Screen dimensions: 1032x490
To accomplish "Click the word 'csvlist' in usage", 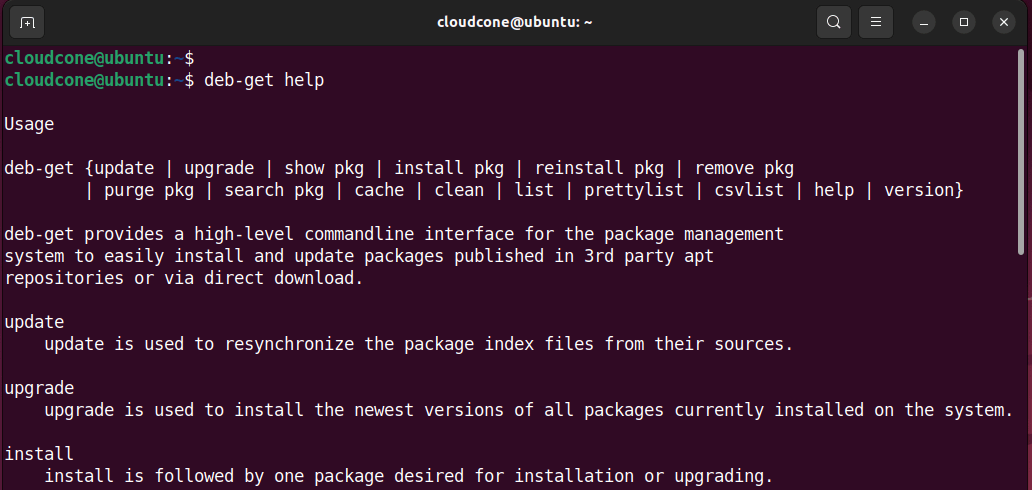I will point(749,190).
